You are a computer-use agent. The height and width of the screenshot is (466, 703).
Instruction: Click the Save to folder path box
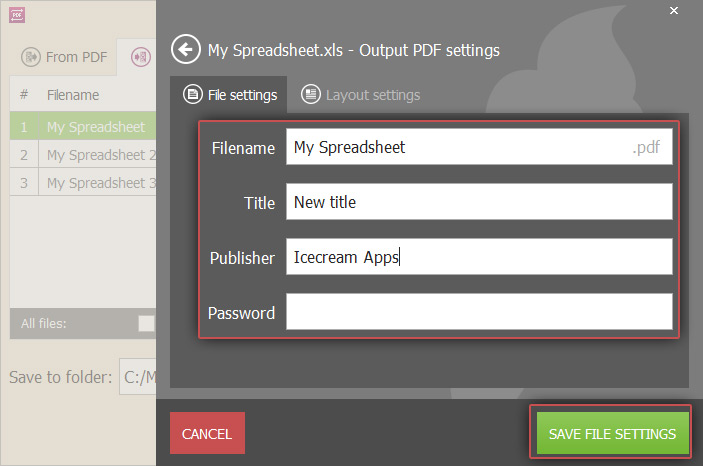pos(138,376)
